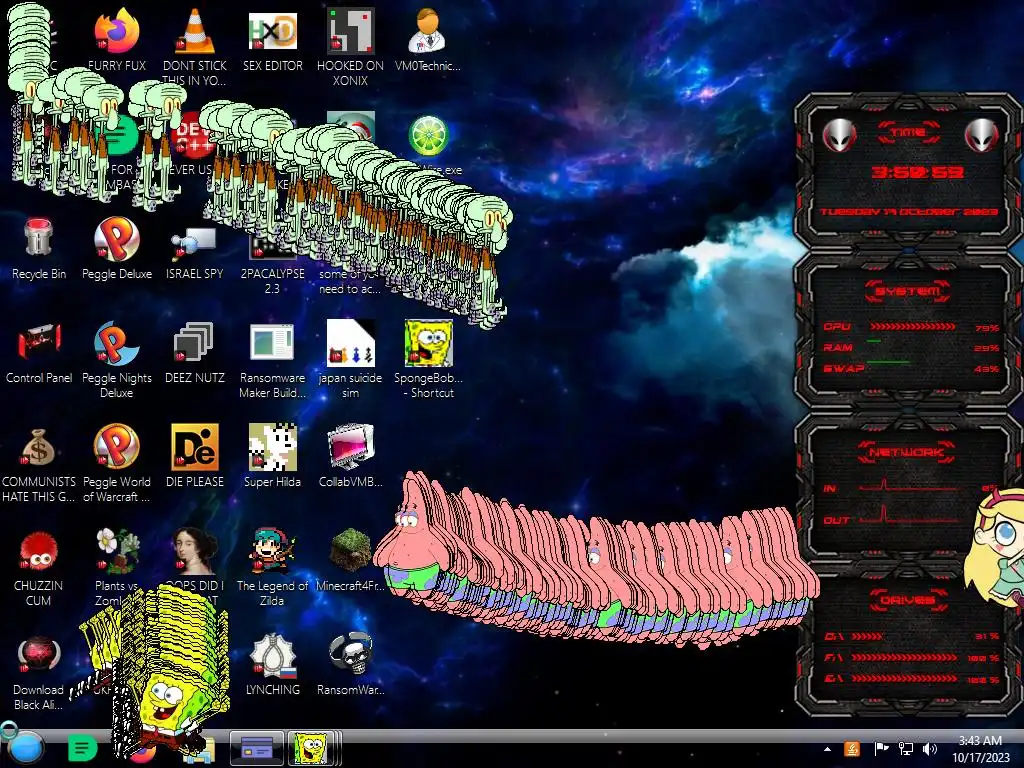Open the RansomWar... skull headphones icon

click(x=350, y=654)
